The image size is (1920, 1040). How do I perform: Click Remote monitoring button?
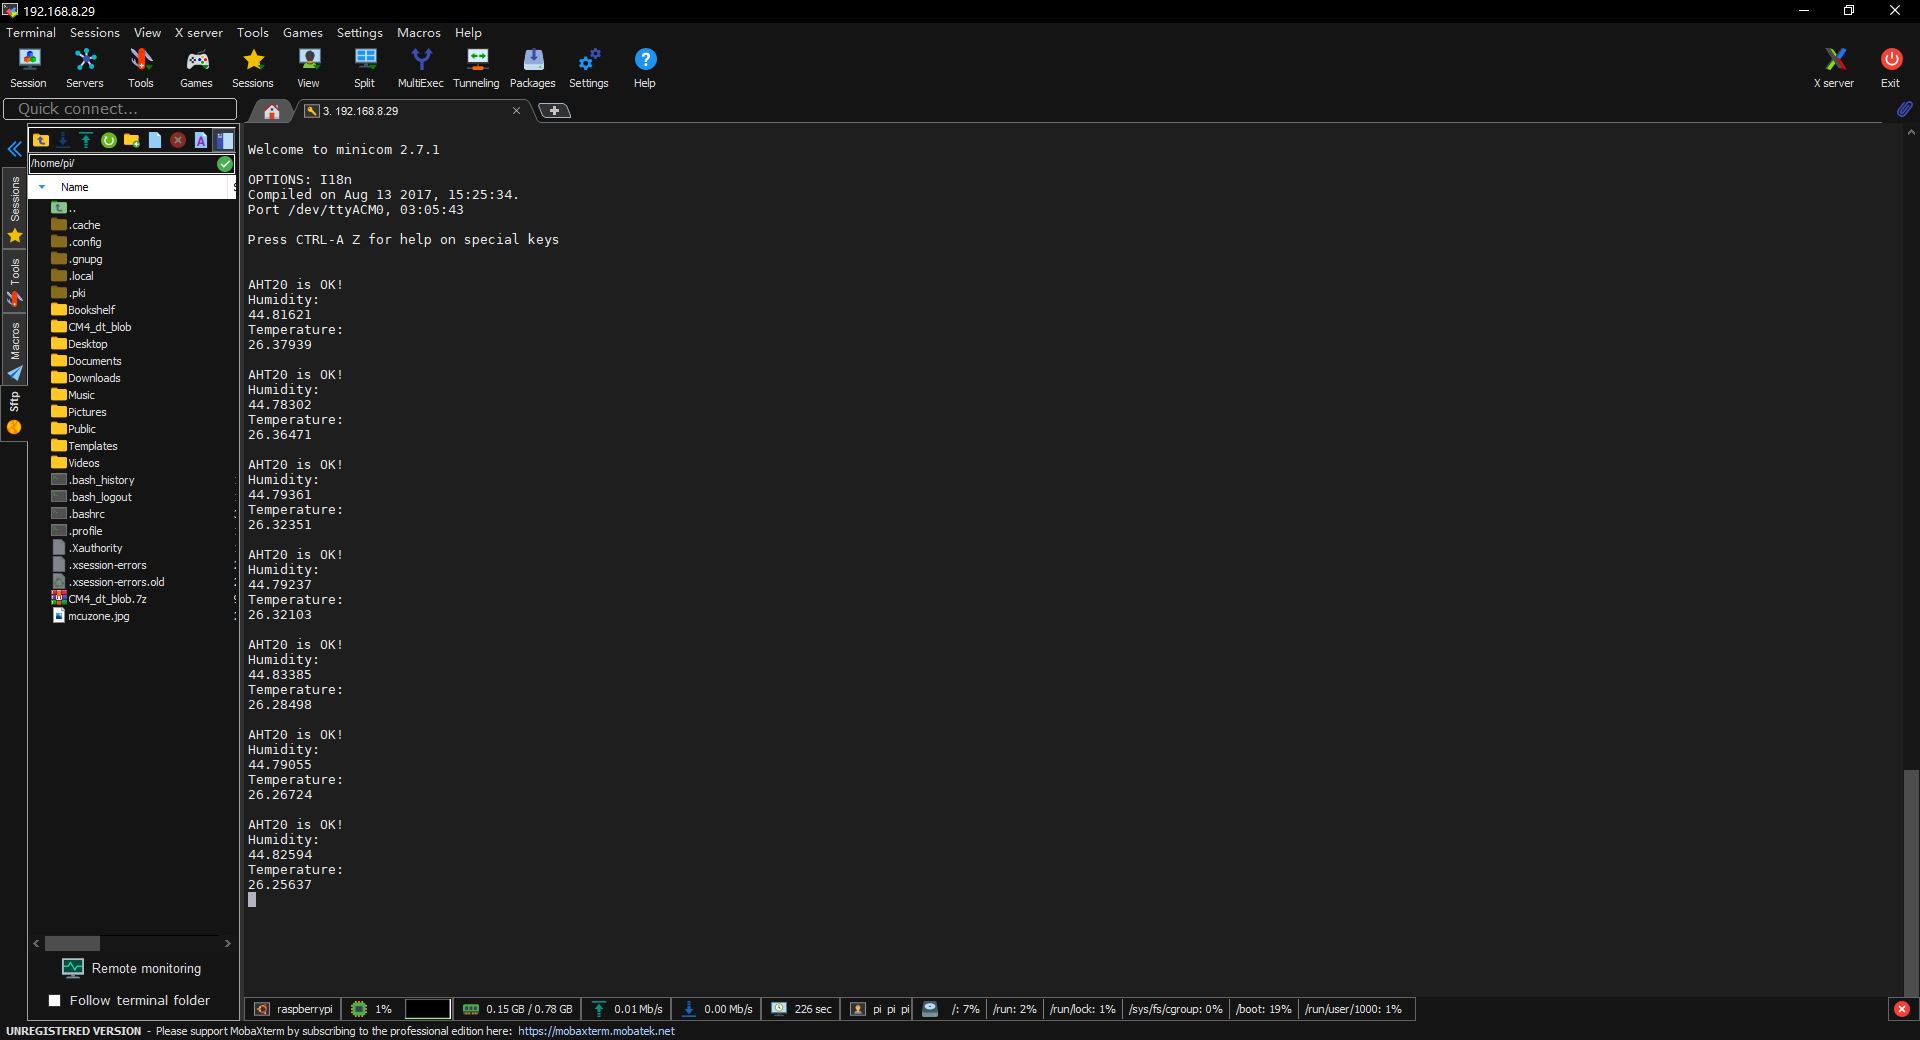pyautogui.click(x=131, y=968)
